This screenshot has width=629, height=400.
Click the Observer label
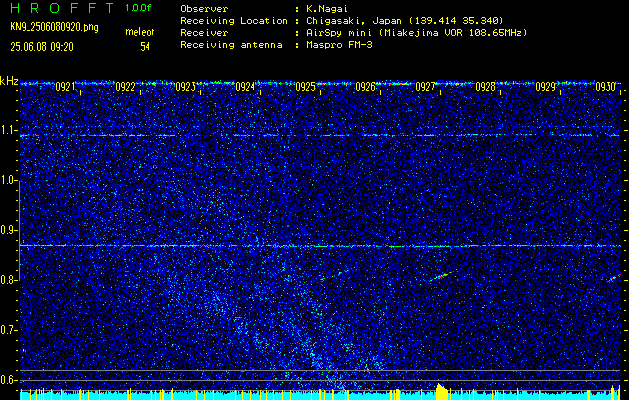coord(204,9)
